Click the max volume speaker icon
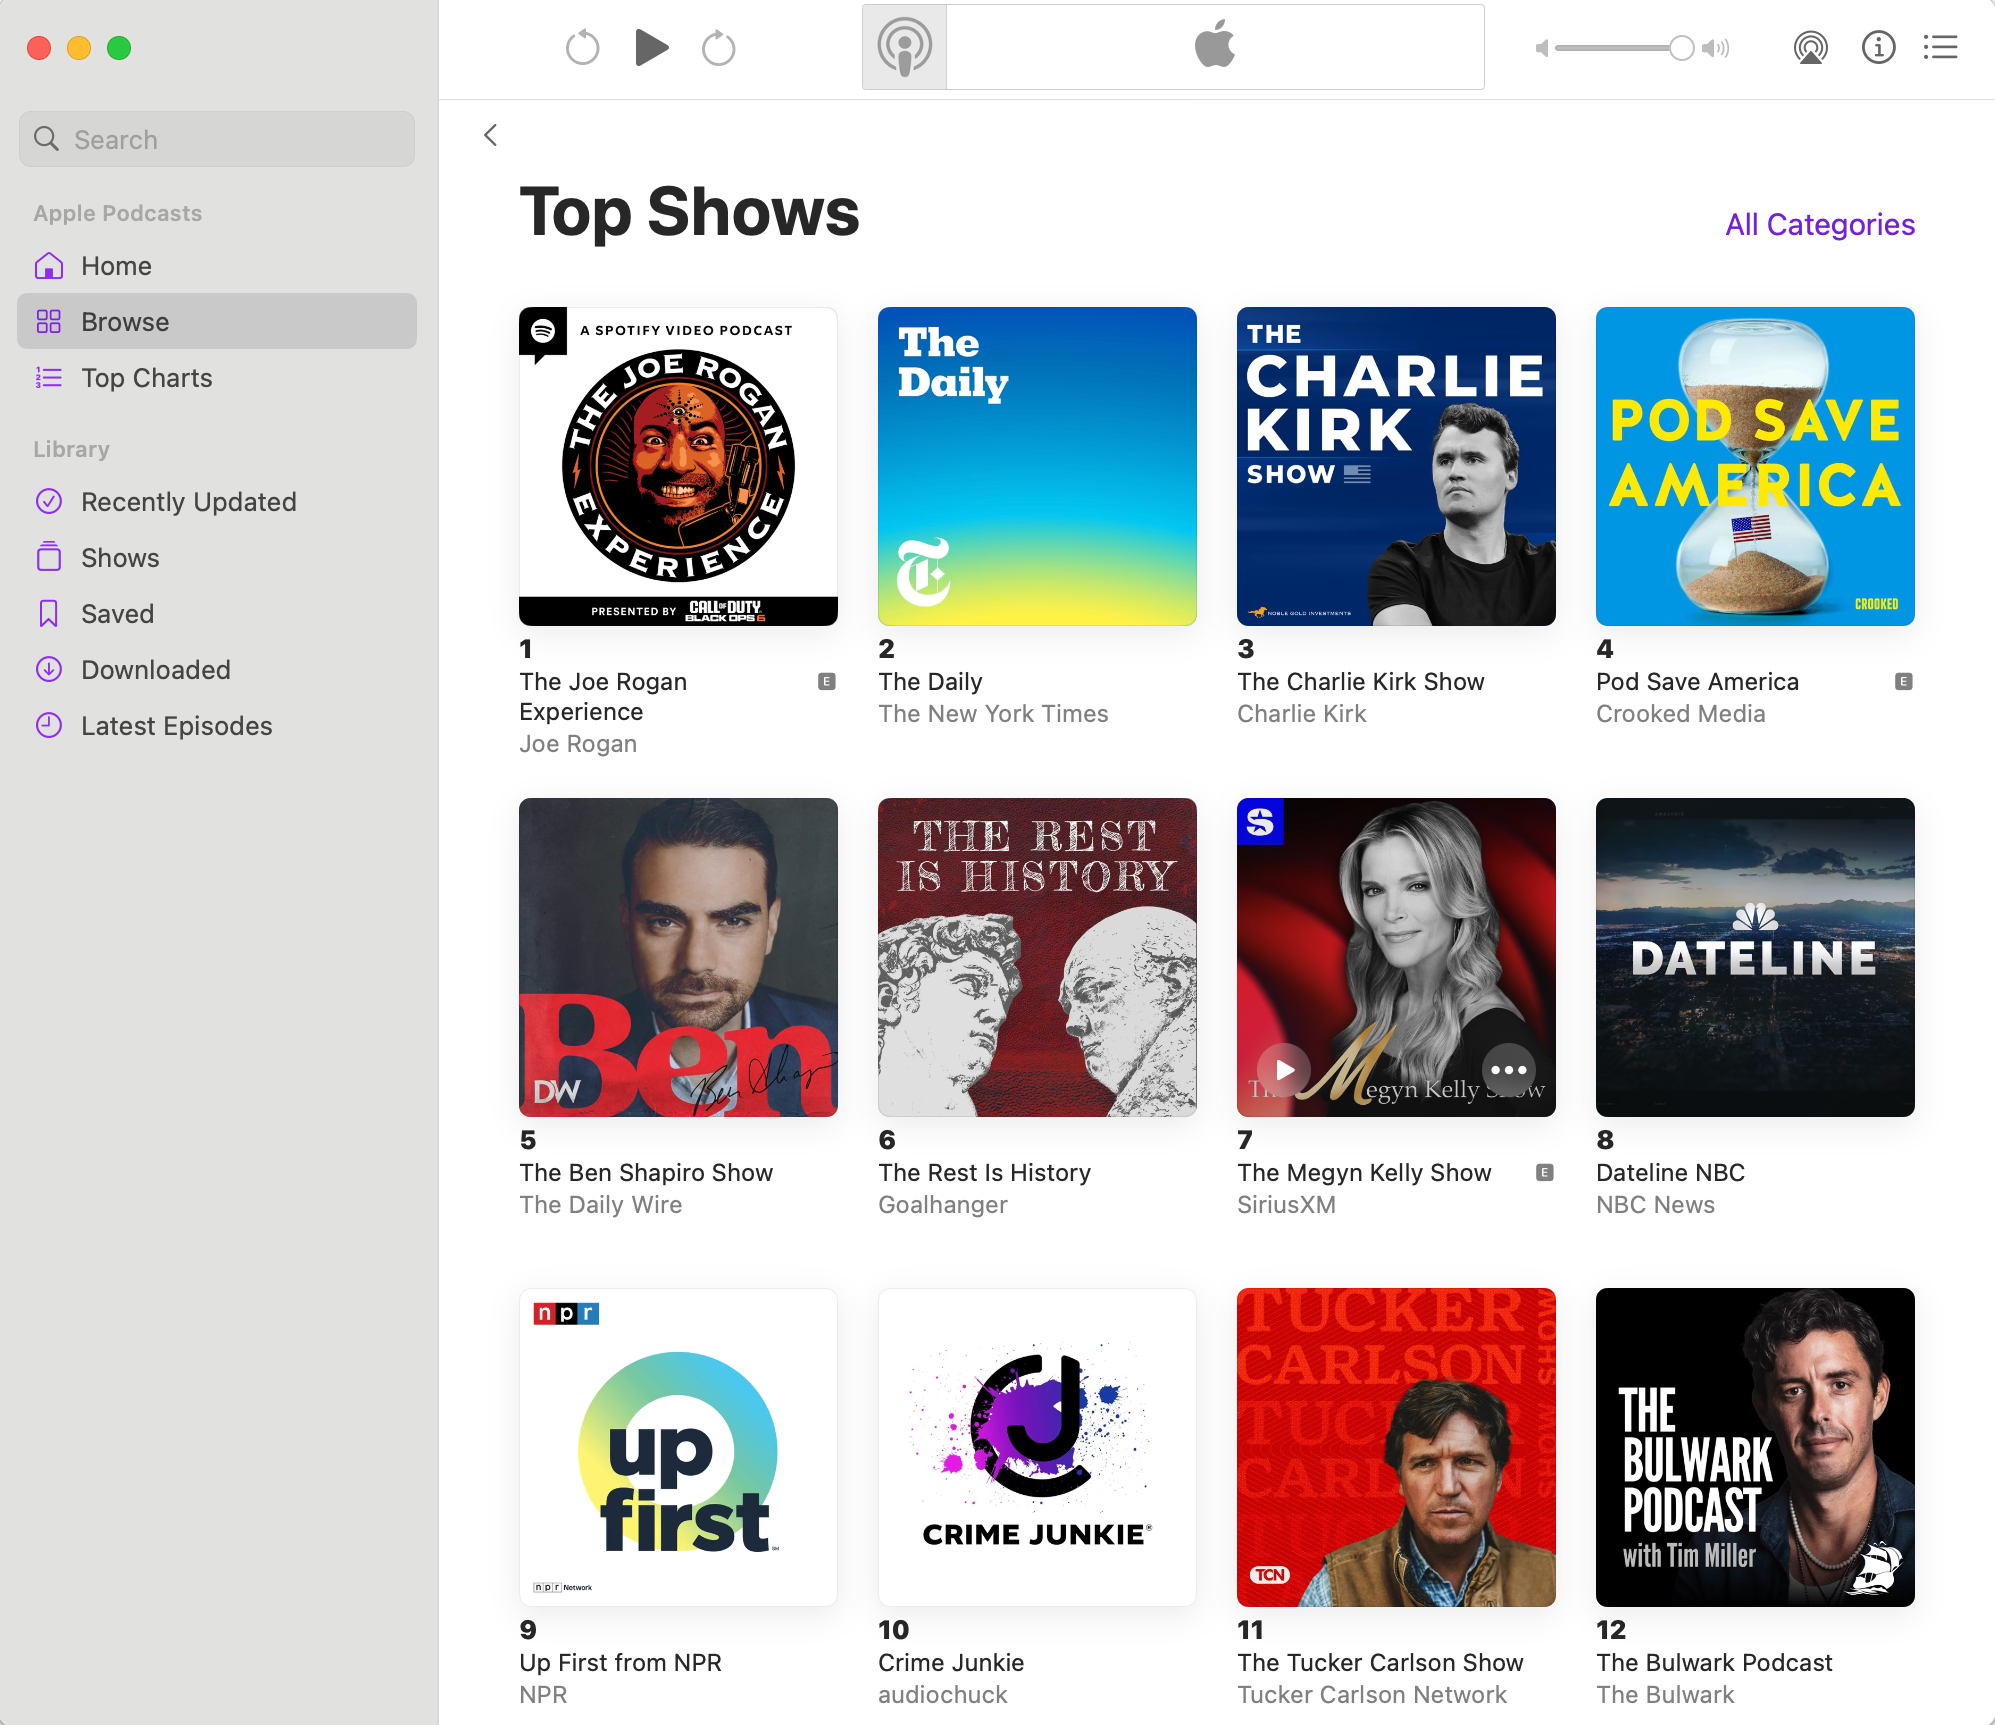 pyautogui.click(x=1716, y=48)
